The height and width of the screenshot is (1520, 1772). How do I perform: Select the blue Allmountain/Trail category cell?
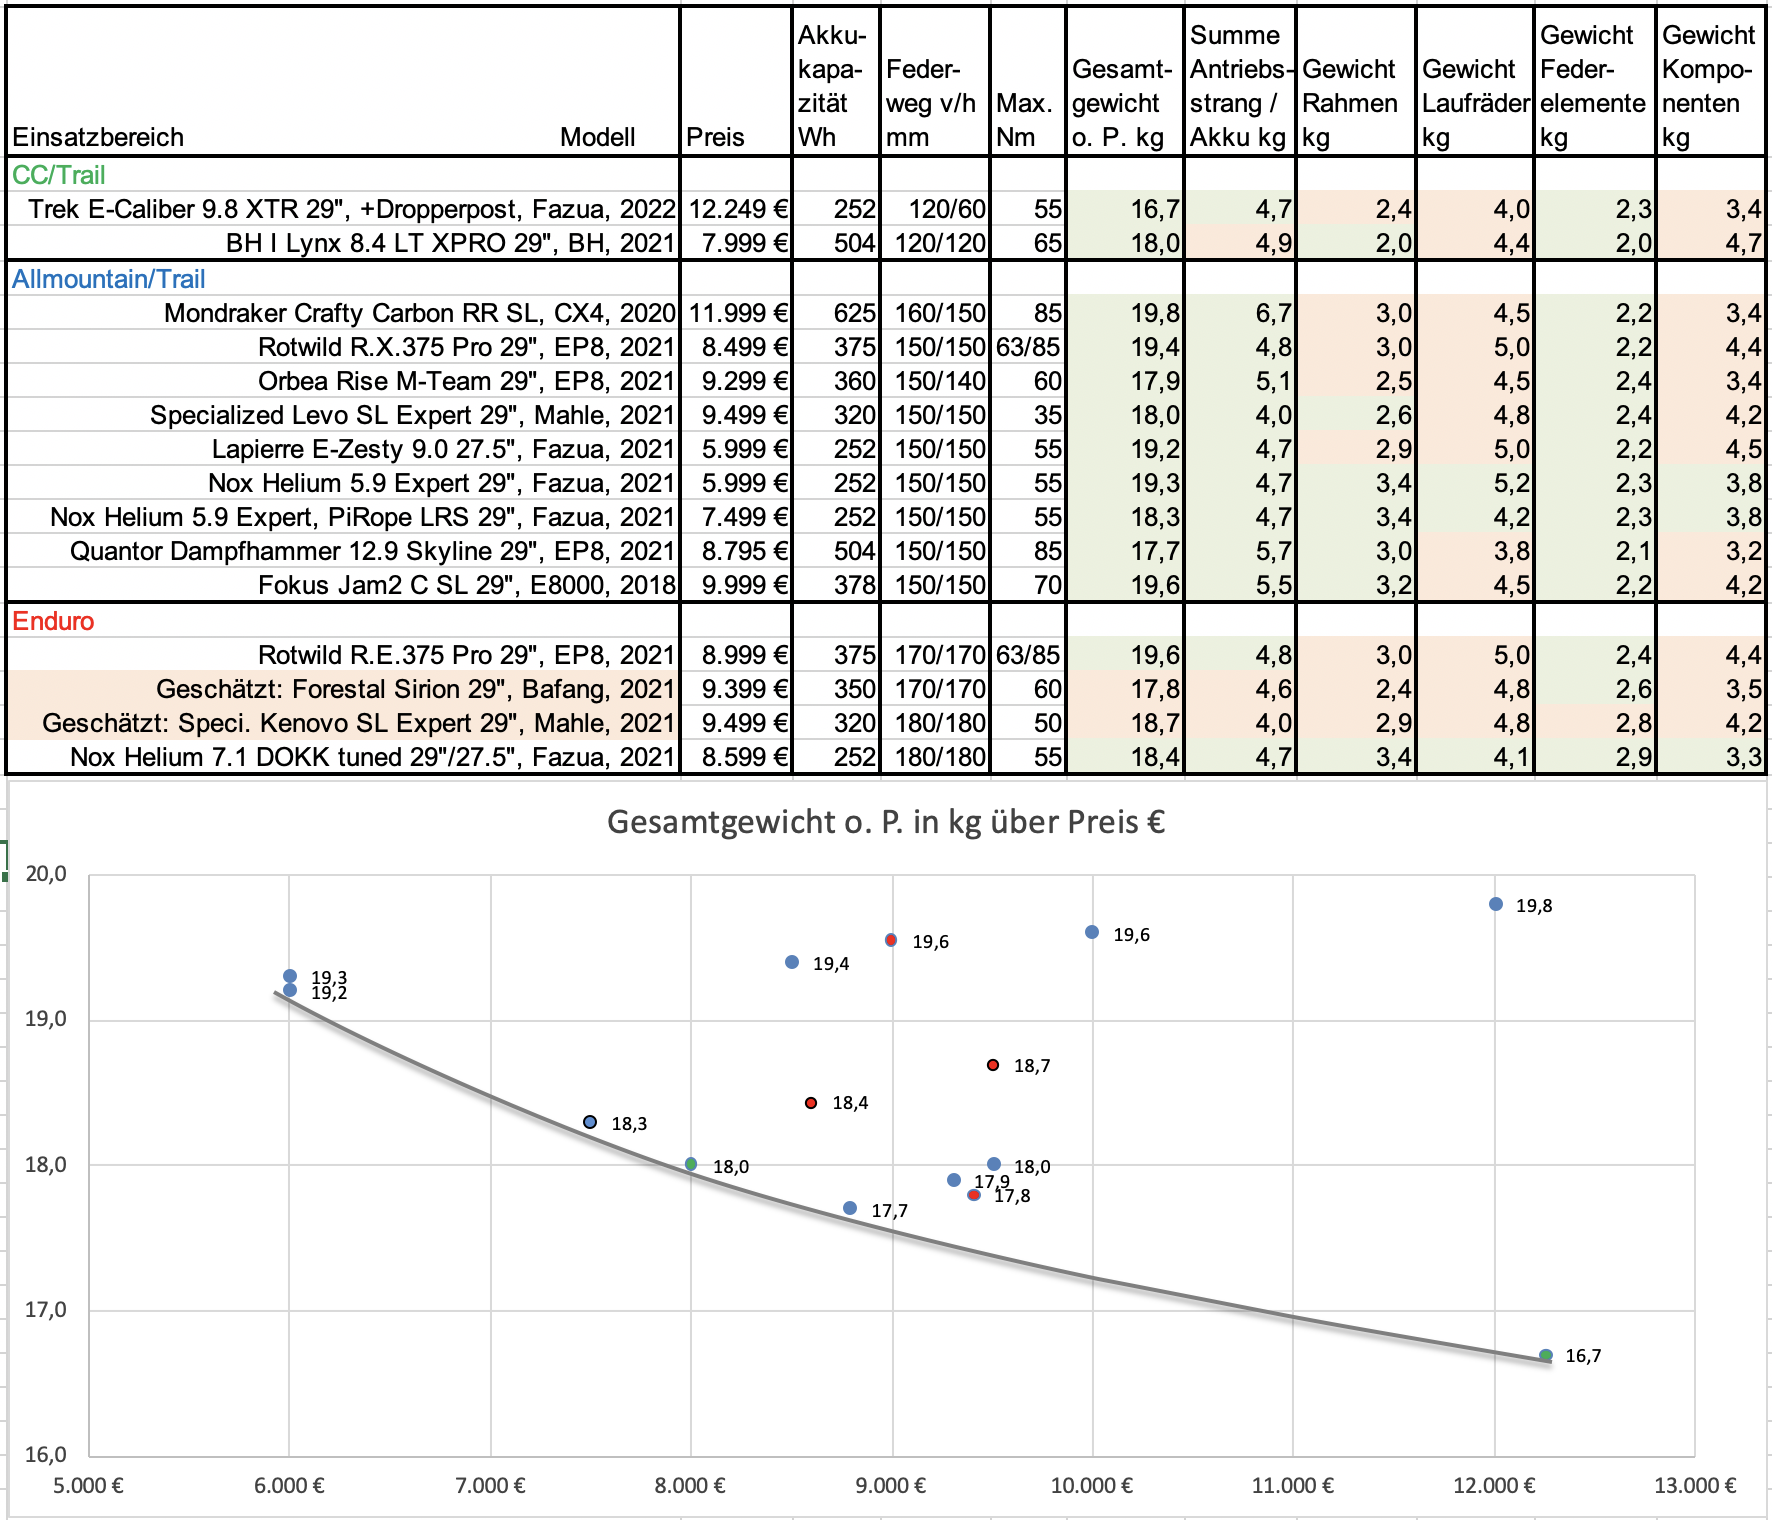click(109, 279)
